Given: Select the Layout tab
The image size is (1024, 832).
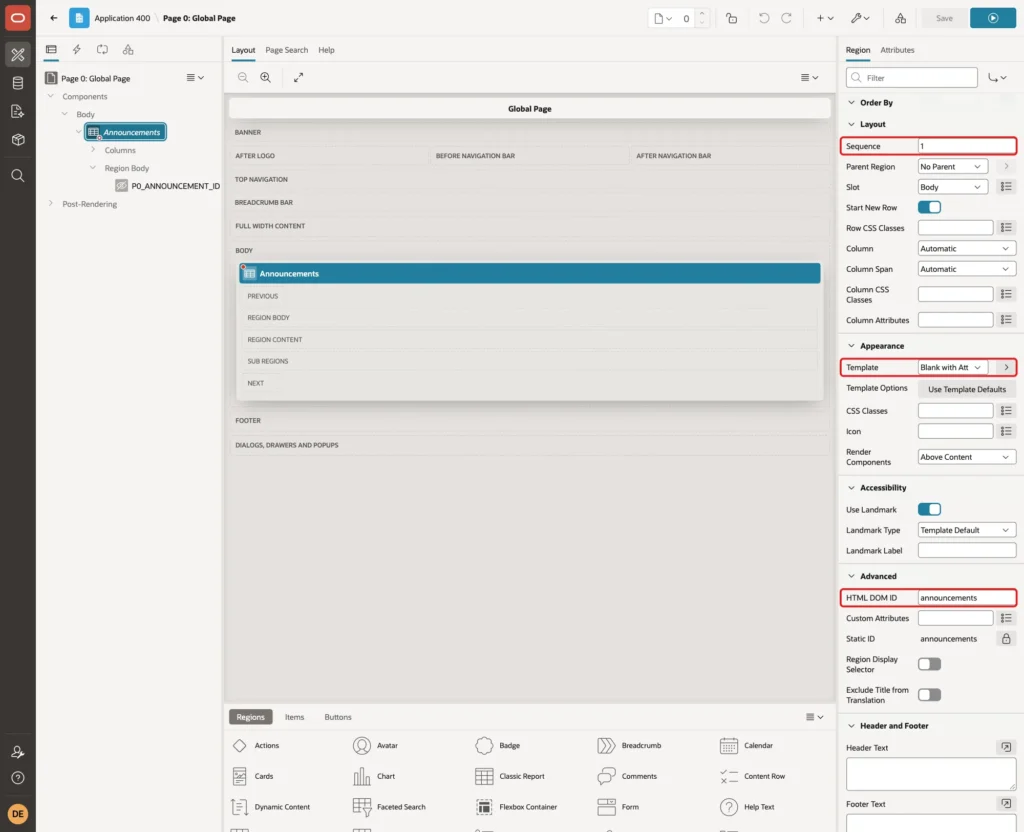Looking at the screenshot, I should pyautogui.click(x=243, y=50).
